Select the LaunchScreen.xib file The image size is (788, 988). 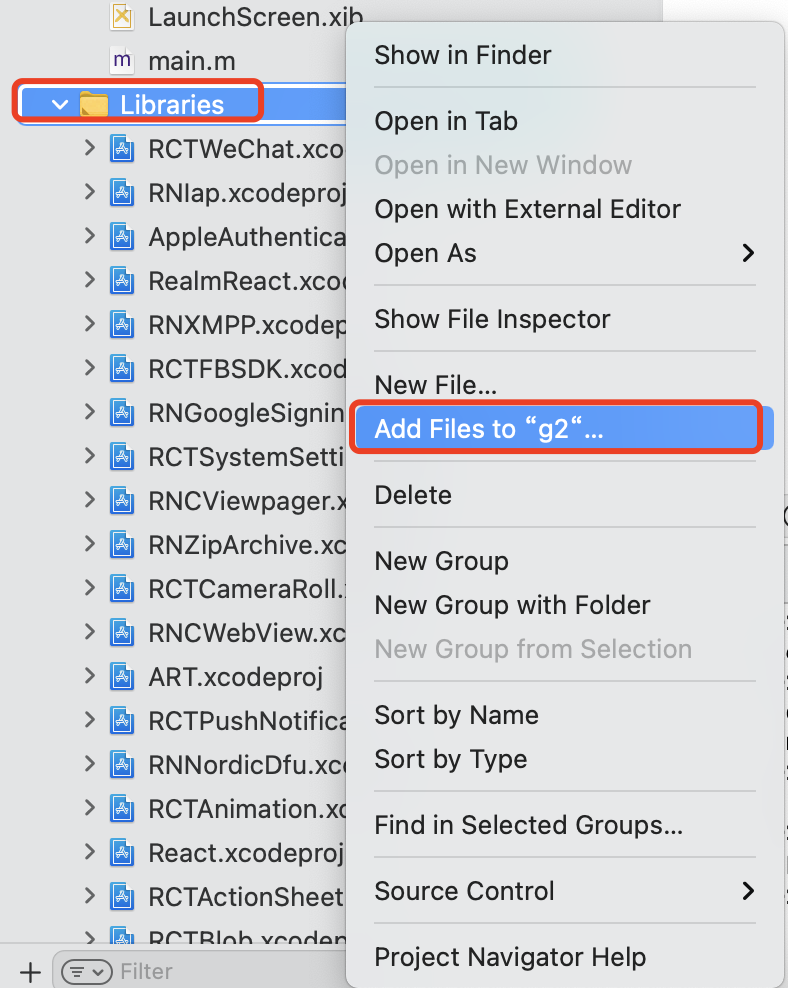pyautogui.click(x=255, y=16)
